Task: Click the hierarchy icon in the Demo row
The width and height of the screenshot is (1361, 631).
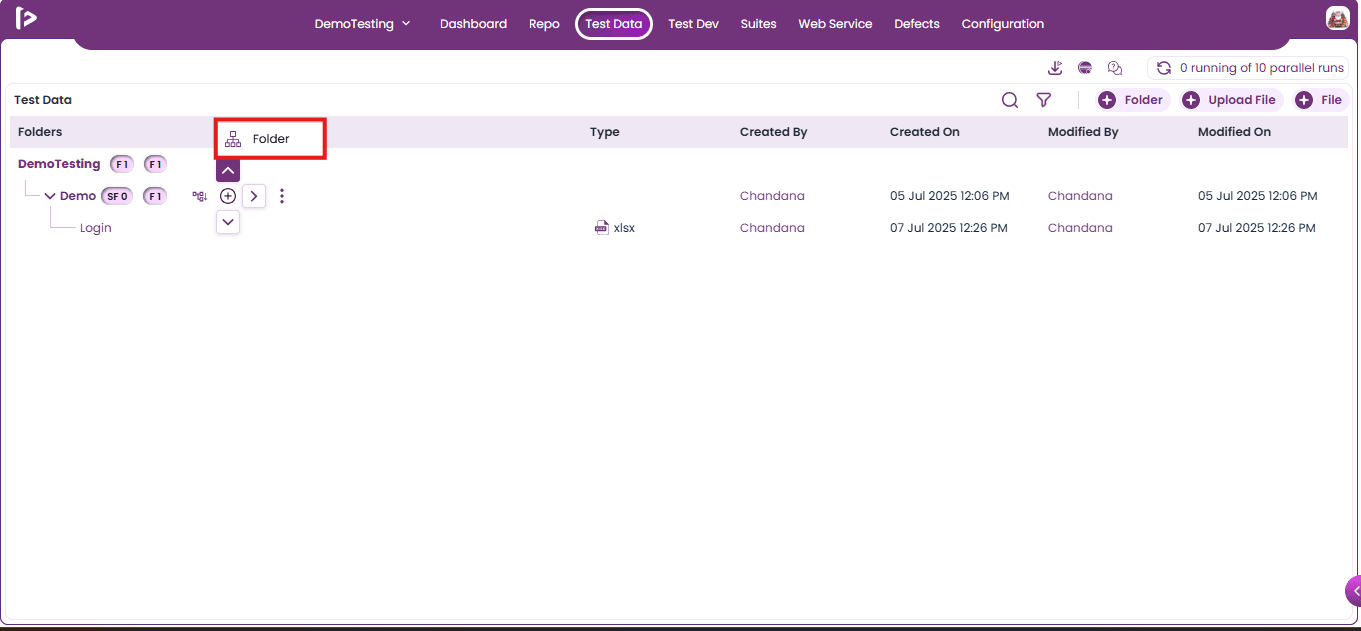Action: pos(199,196)
